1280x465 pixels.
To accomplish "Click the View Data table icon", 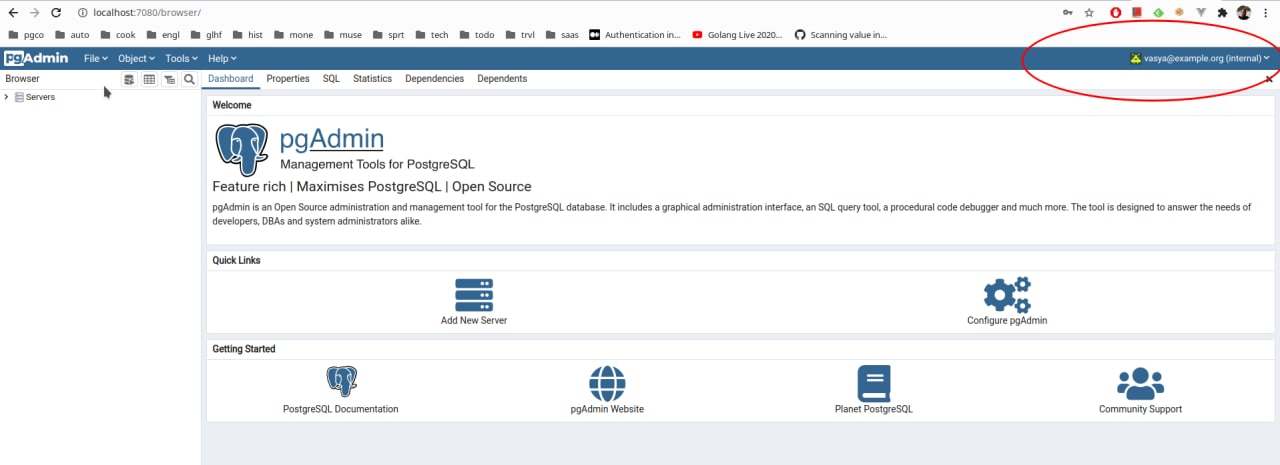I will [x=149, y=79].
